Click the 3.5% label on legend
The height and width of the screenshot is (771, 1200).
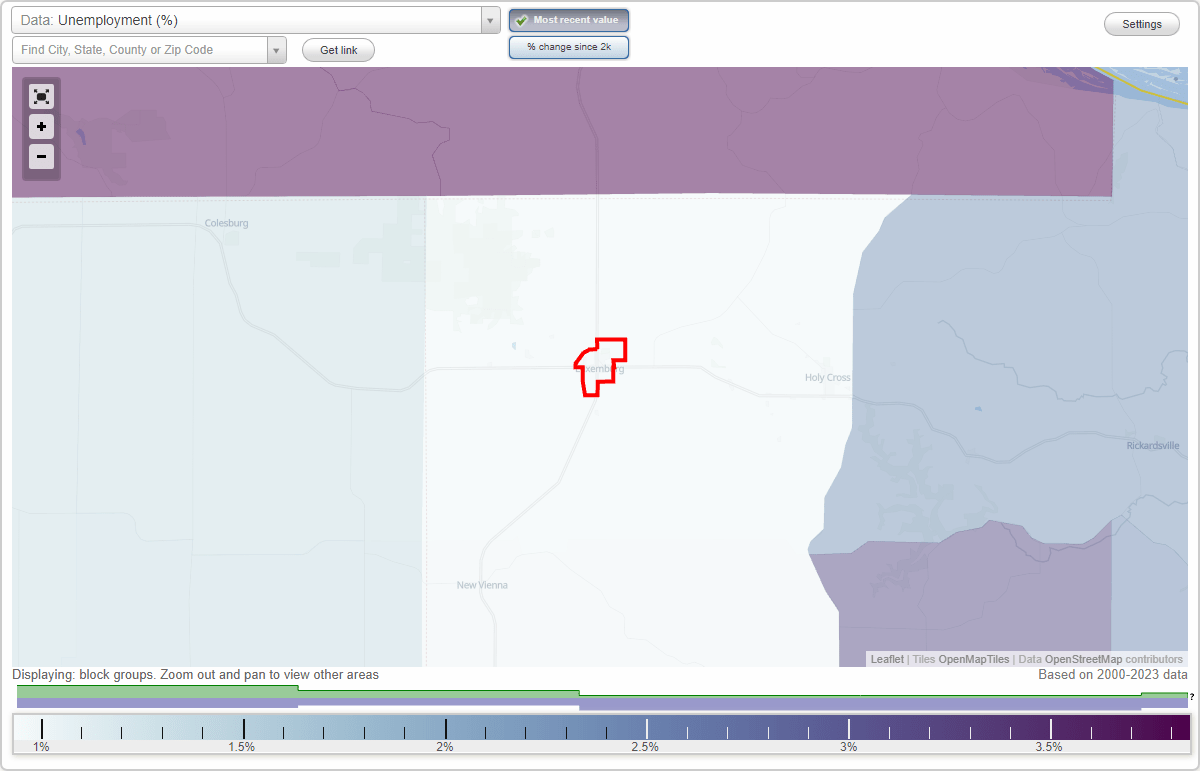coord(1049,747)
